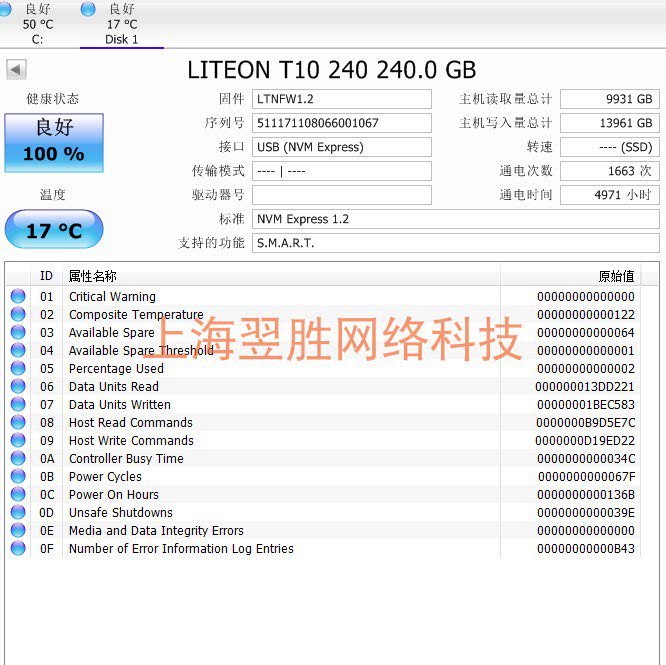The image size is (666, 665).
Task: Click status orb for Data Units Read row
Action: pos(18,386)
